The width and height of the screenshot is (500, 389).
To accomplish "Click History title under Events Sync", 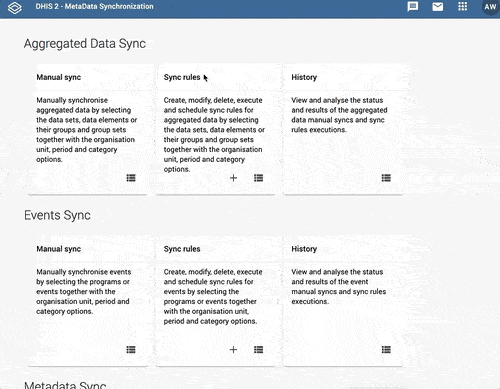I will pyautogui.click(x=304, y=249).
